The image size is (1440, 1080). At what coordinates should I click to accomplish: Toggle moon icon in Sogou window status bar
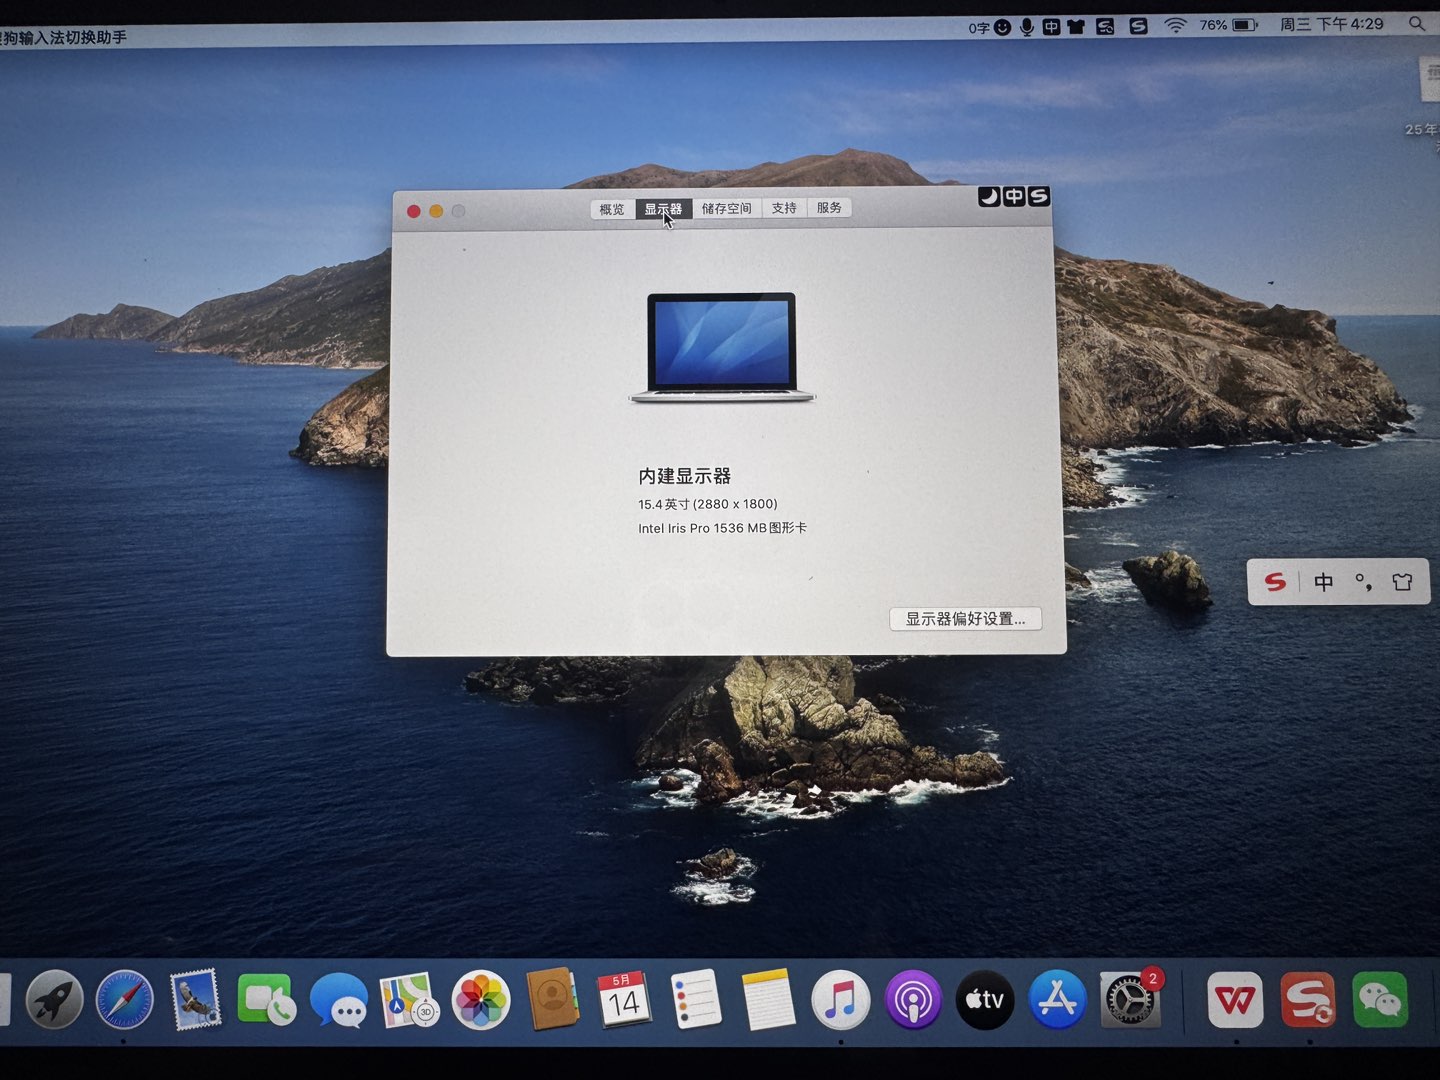989,197
